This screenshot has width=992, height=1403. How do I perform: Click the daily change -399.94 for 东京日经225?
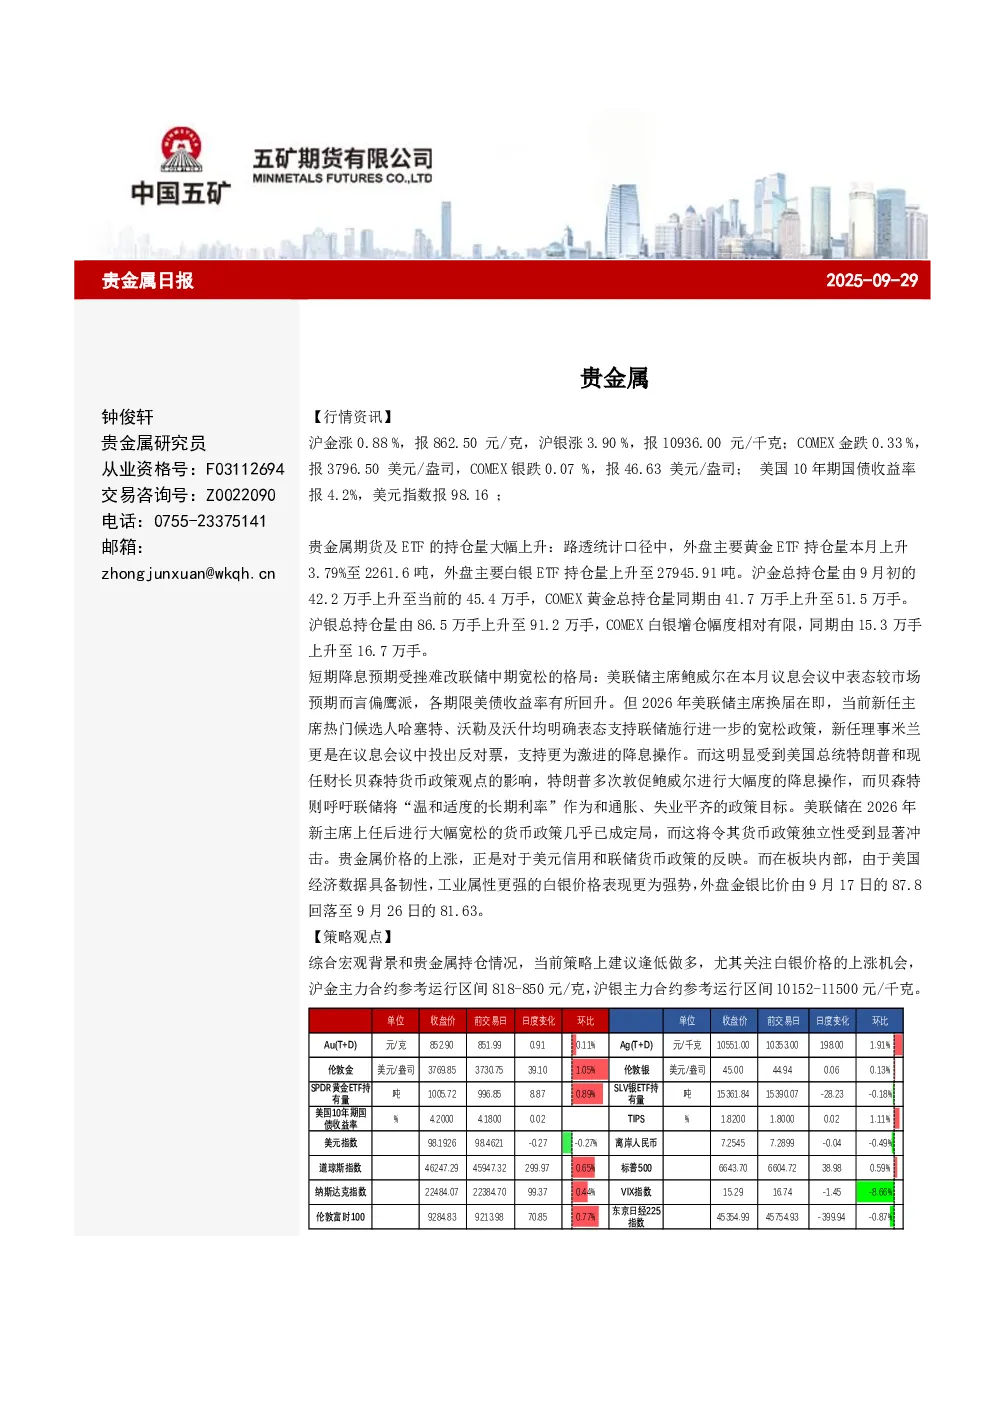coord(832,1217)
